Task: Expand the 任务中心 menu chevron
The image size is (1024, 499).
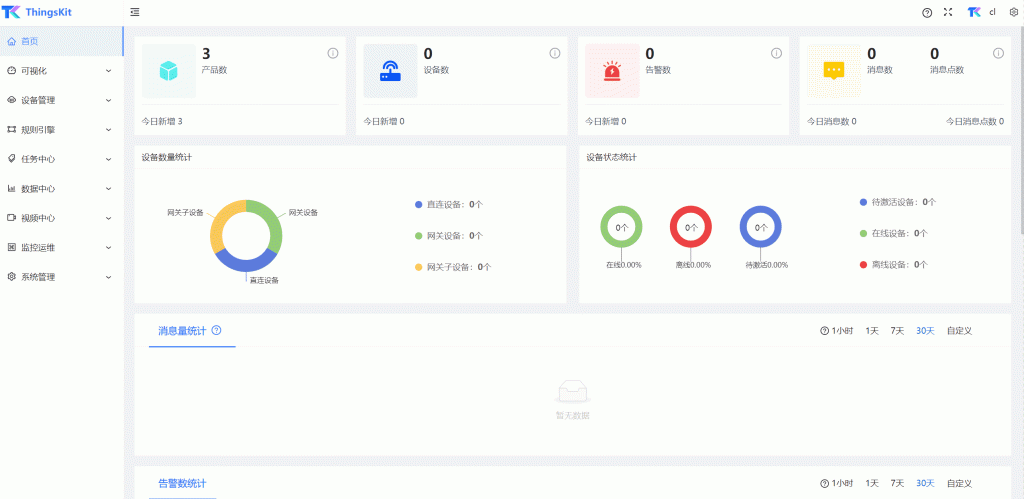Action: (x=109, y=159)
